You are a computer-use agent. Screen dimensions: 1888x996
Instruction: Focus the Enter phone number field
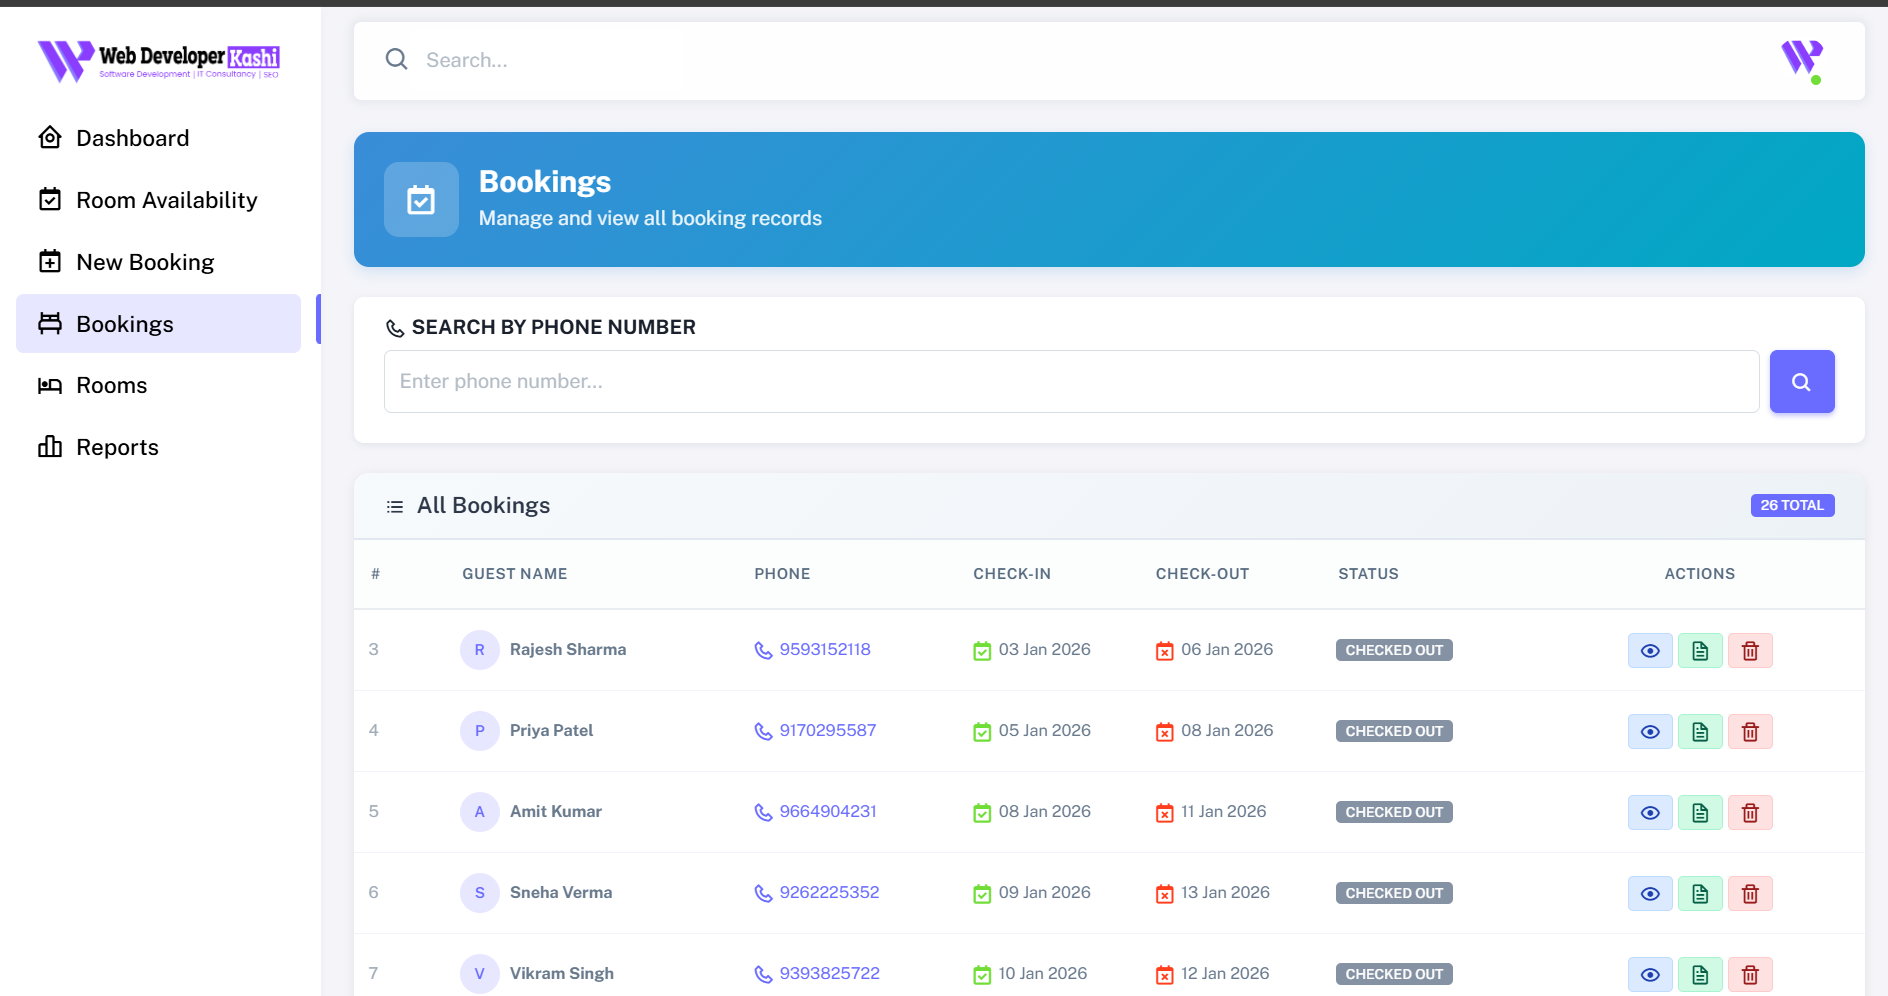tap(1070, 382)
